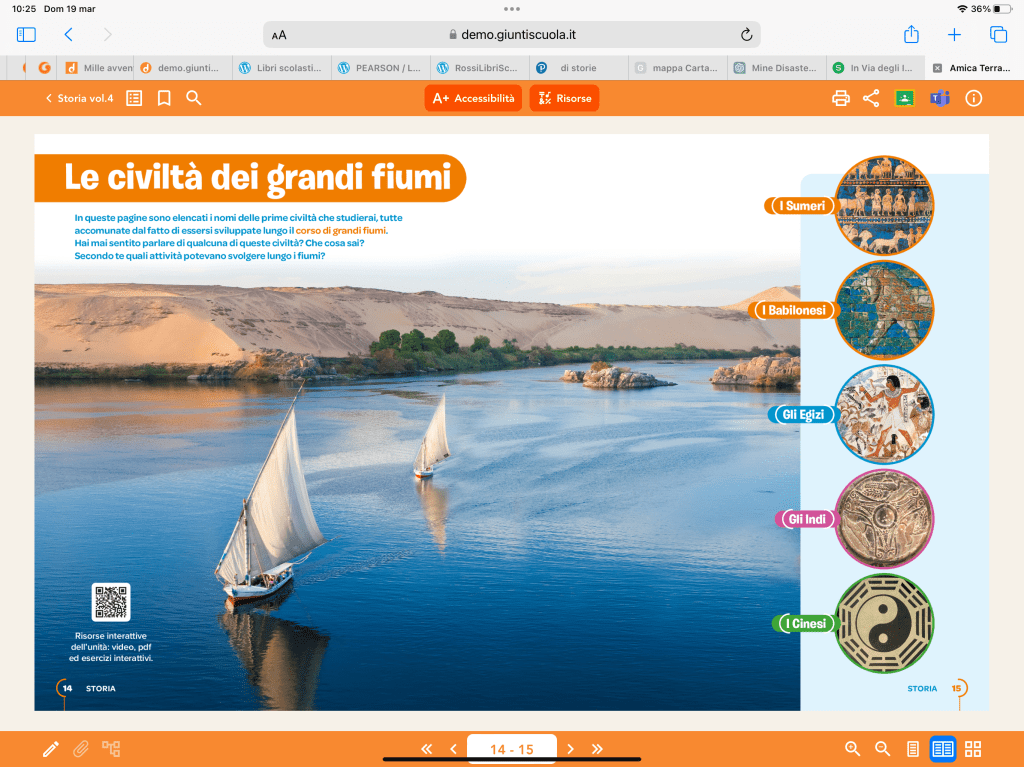Click the bookmark icon in the toolbar
The image size is (1024, 767).
(x=164, y=98)
